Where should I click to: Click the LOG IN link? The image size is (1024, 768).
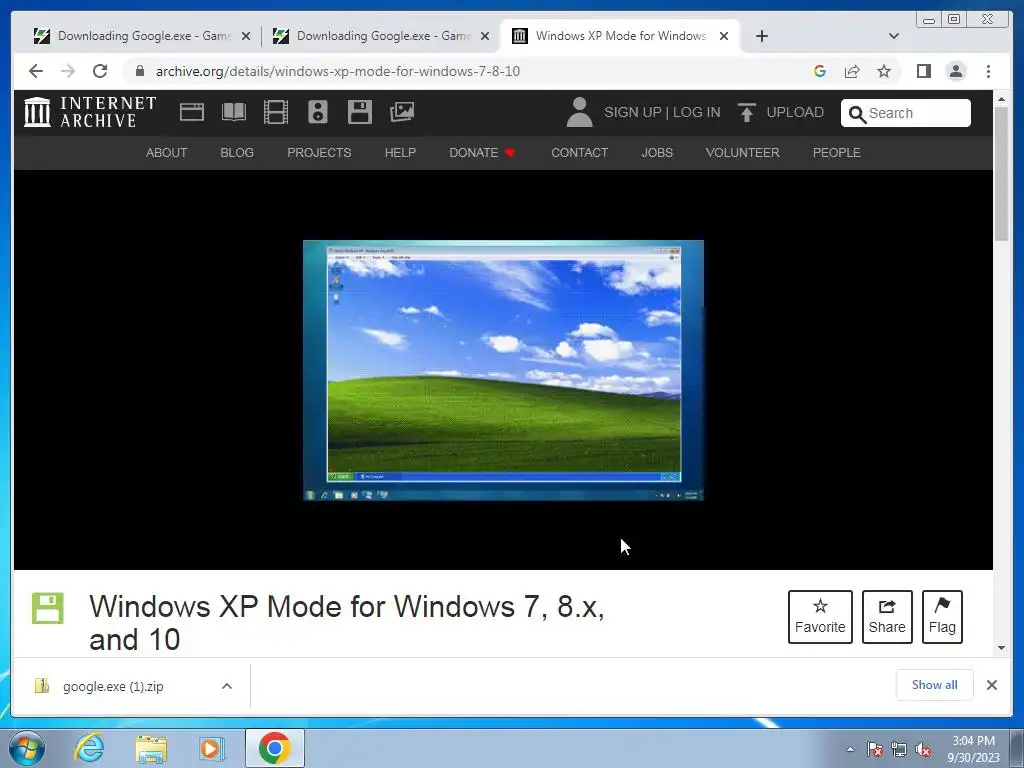(696, 112)
